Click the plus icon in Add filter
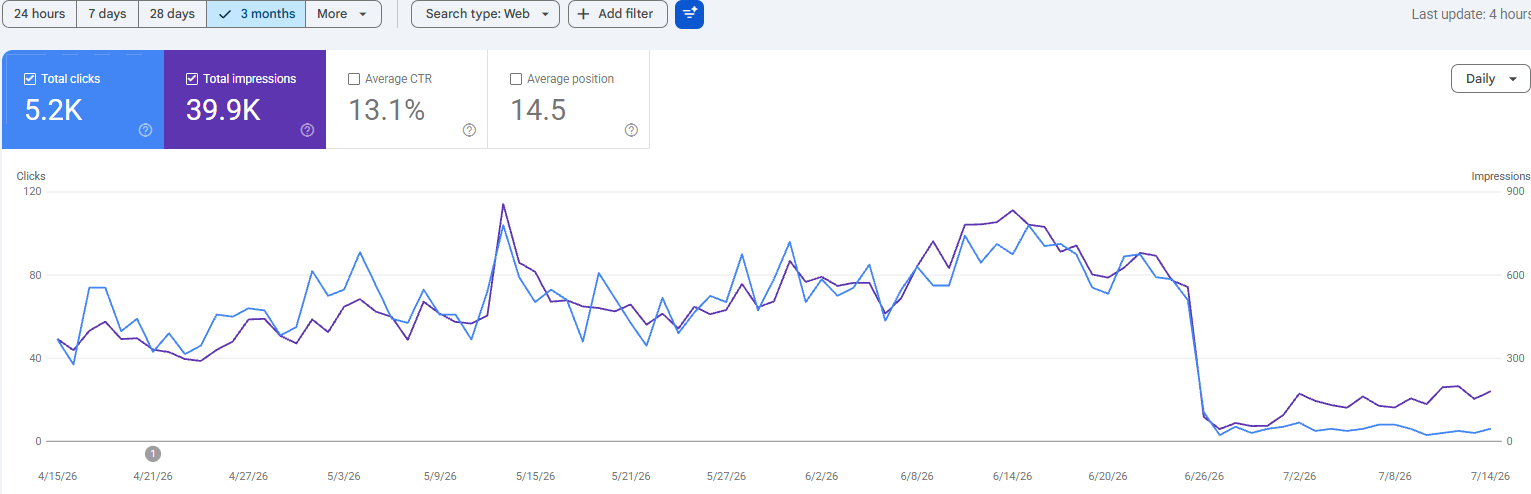Viewport: 1531px width, 494px height. 583,14
